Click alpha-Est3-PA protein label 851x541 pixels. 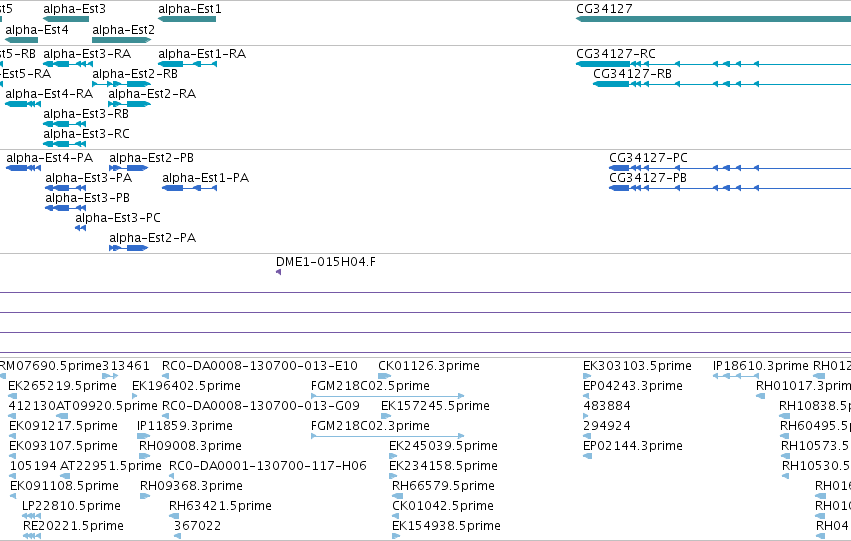coord(88,178)
